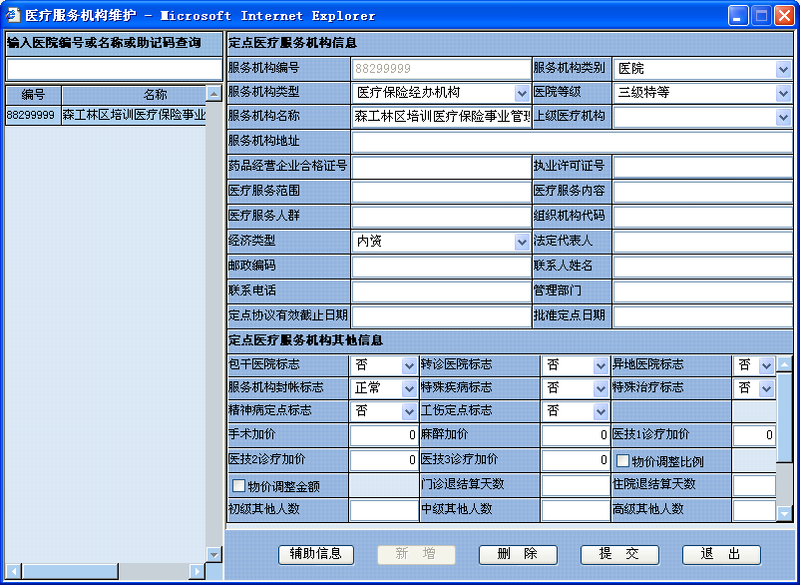Open the 特殊疾病标志 dropdown
The height and width of the screenshot is (585, 800).
(601, 388)
